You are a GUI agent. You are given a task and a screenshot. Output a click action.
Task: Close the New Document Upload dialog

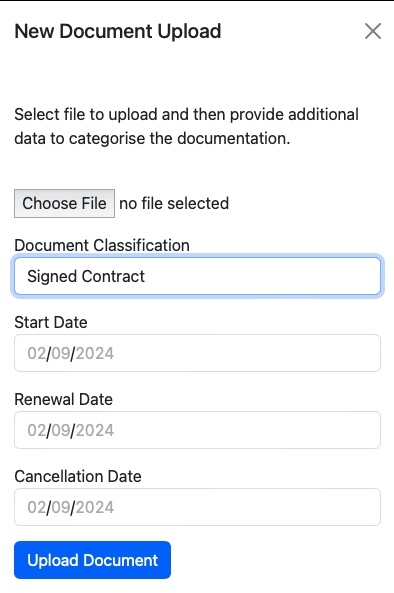point(373,31)
